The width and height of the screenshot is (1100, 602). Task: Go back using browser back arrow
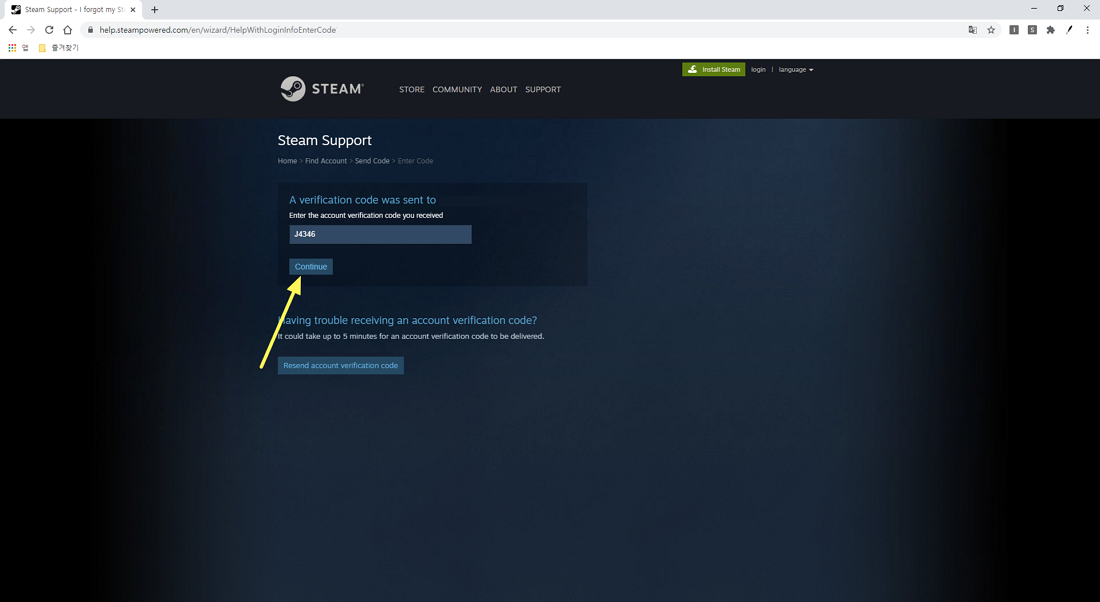(13, 30)
